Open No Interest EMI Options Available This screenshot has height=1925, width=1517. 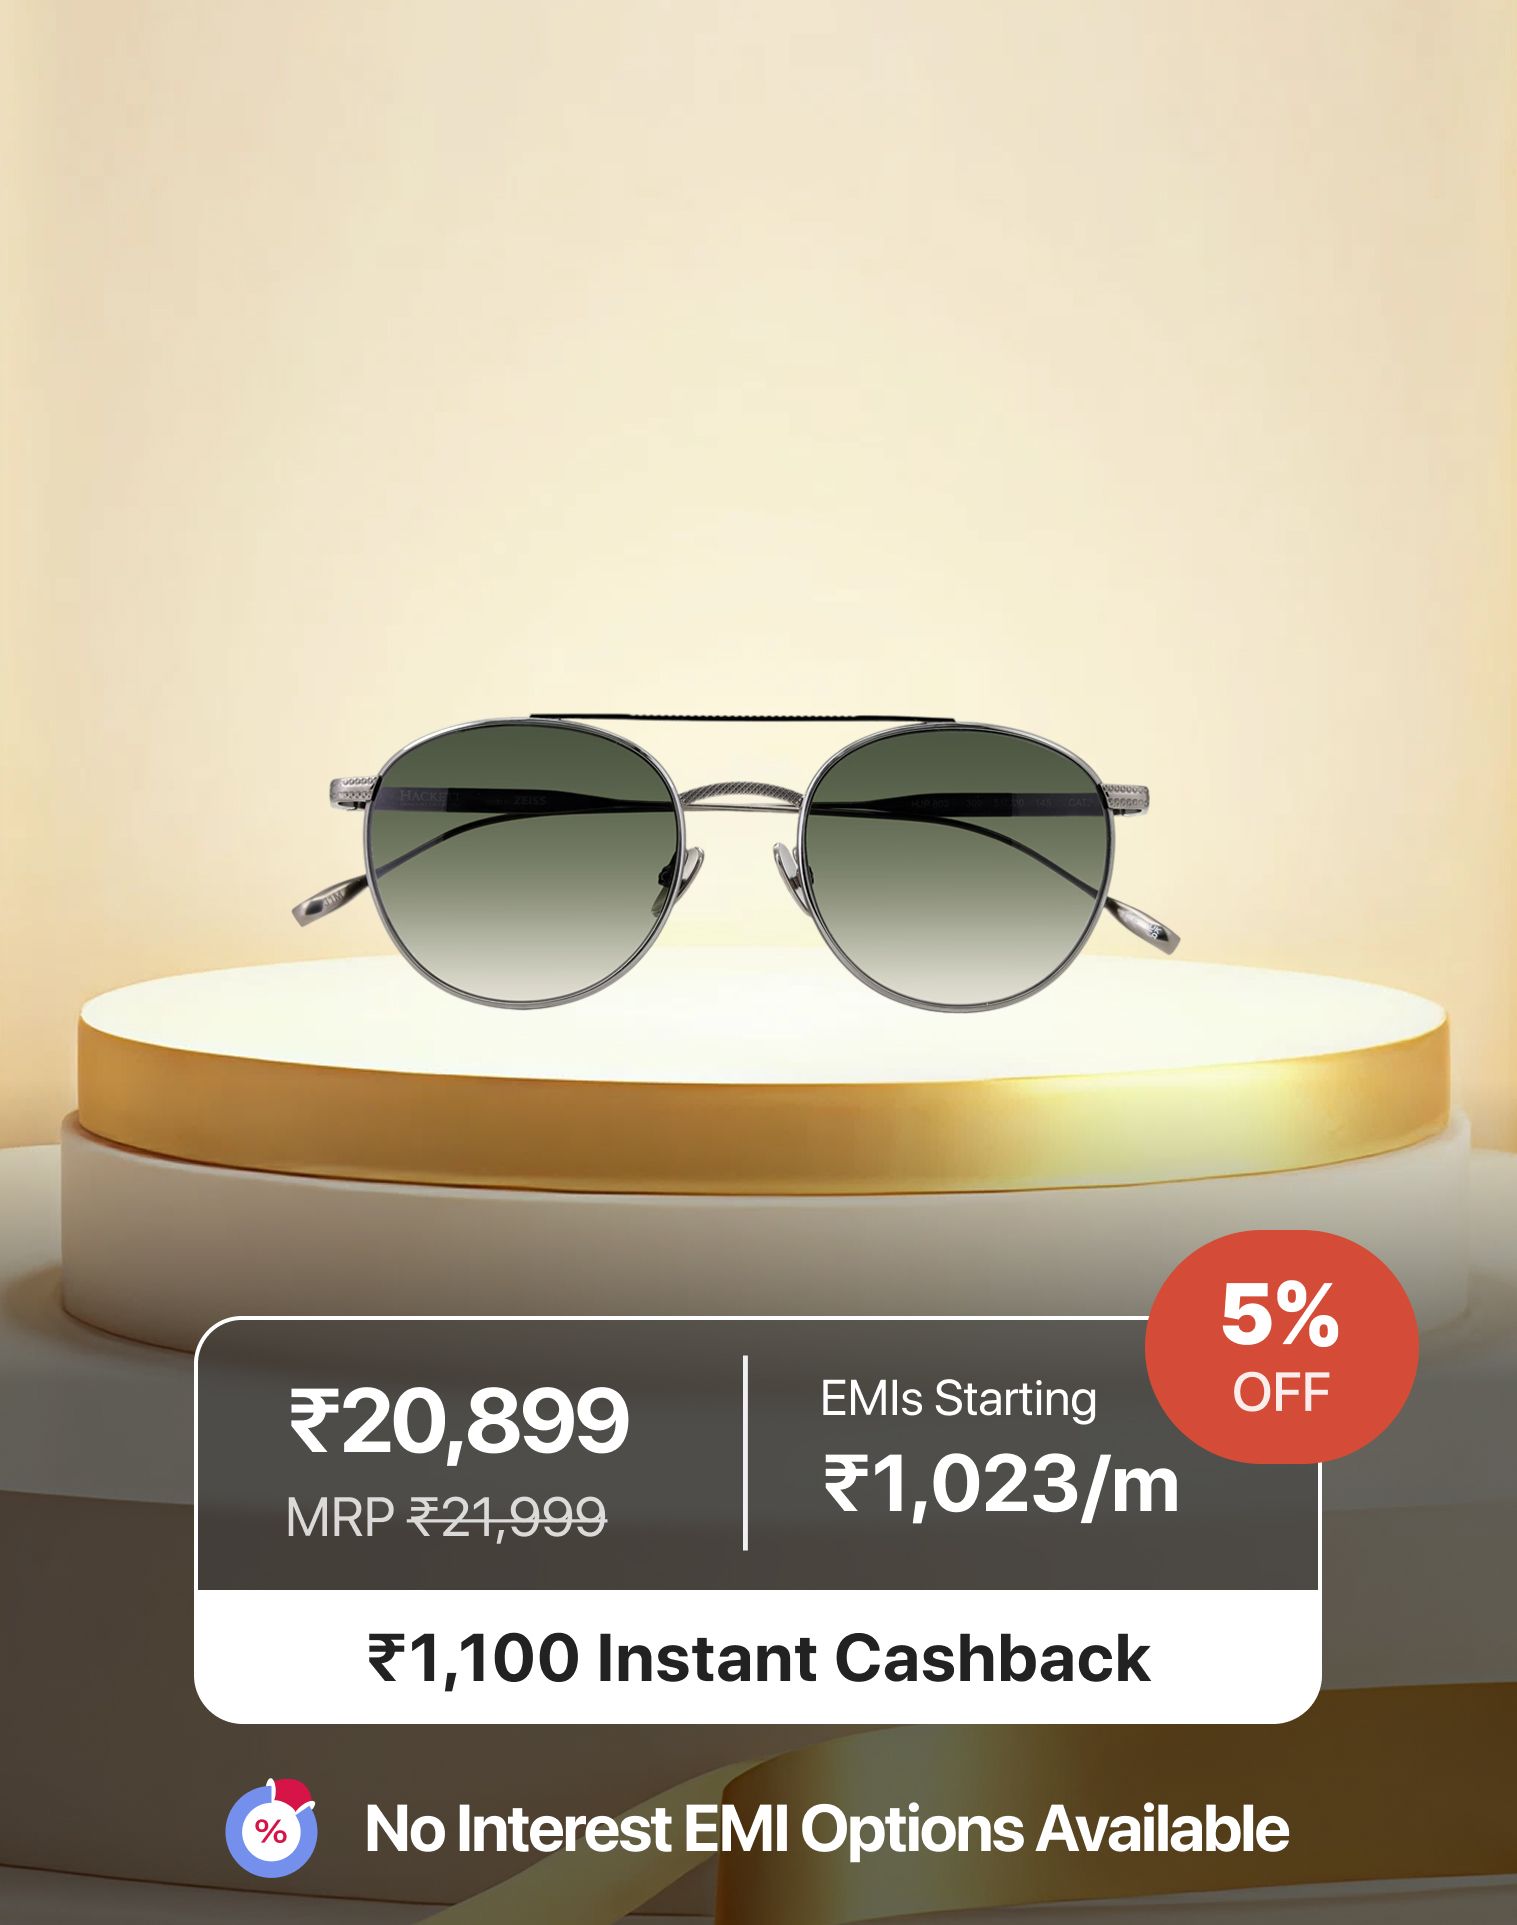pyautogui.click(x=826, y=1829)
